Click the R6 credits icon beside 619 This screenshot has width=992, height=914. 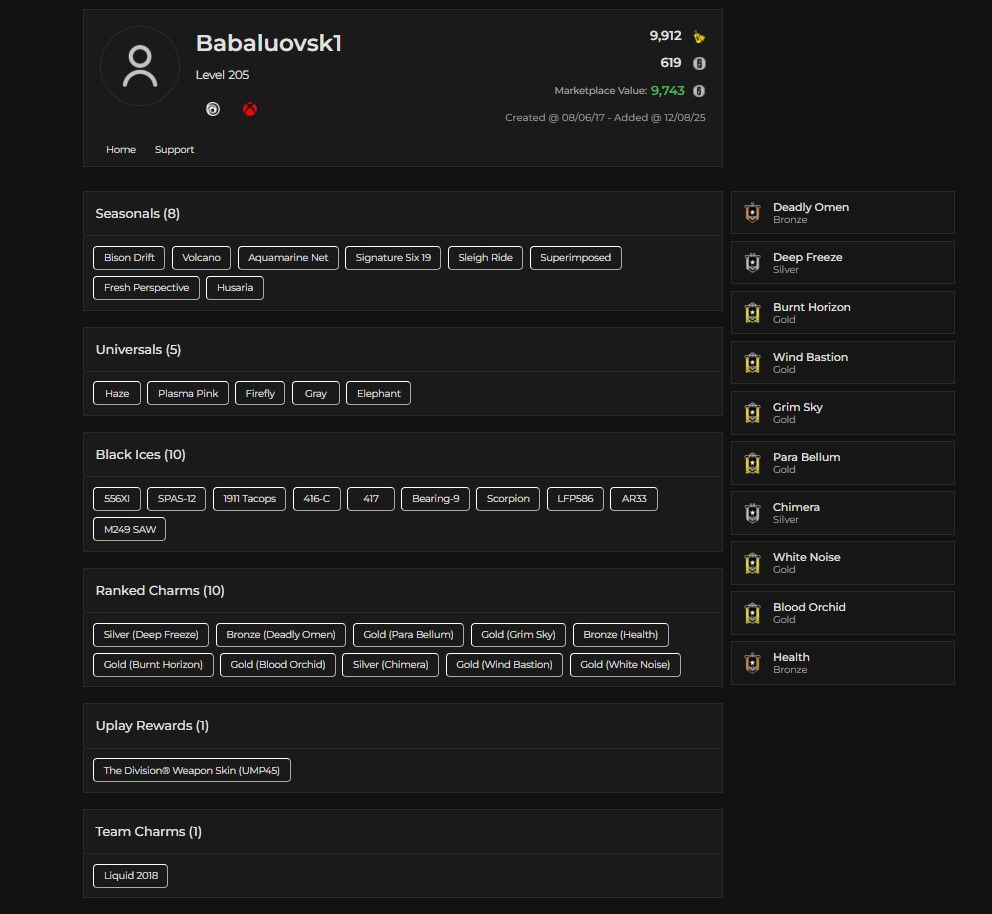698,63
